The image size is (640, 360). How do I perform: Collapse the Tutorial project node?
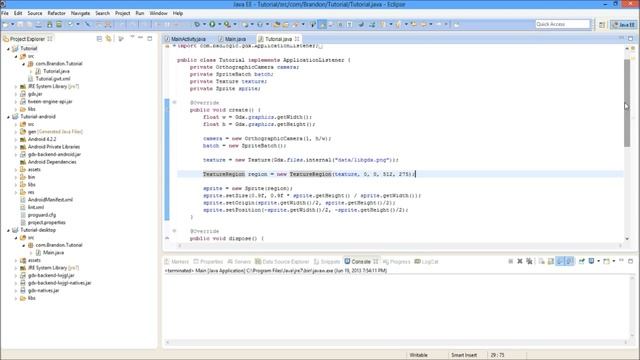tap(8, 49)
